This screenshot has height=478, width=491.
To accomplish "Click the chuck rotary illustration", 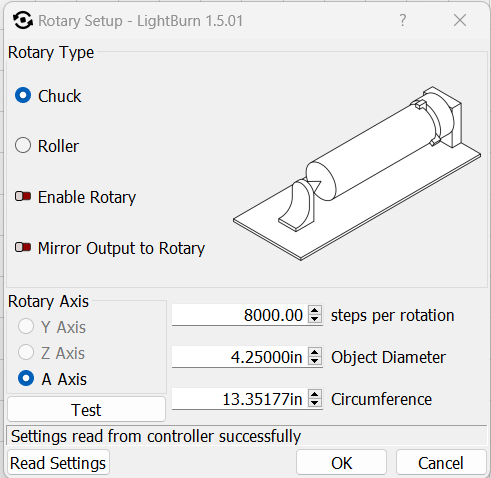I will pyautogui.click(x=357, y=173).
